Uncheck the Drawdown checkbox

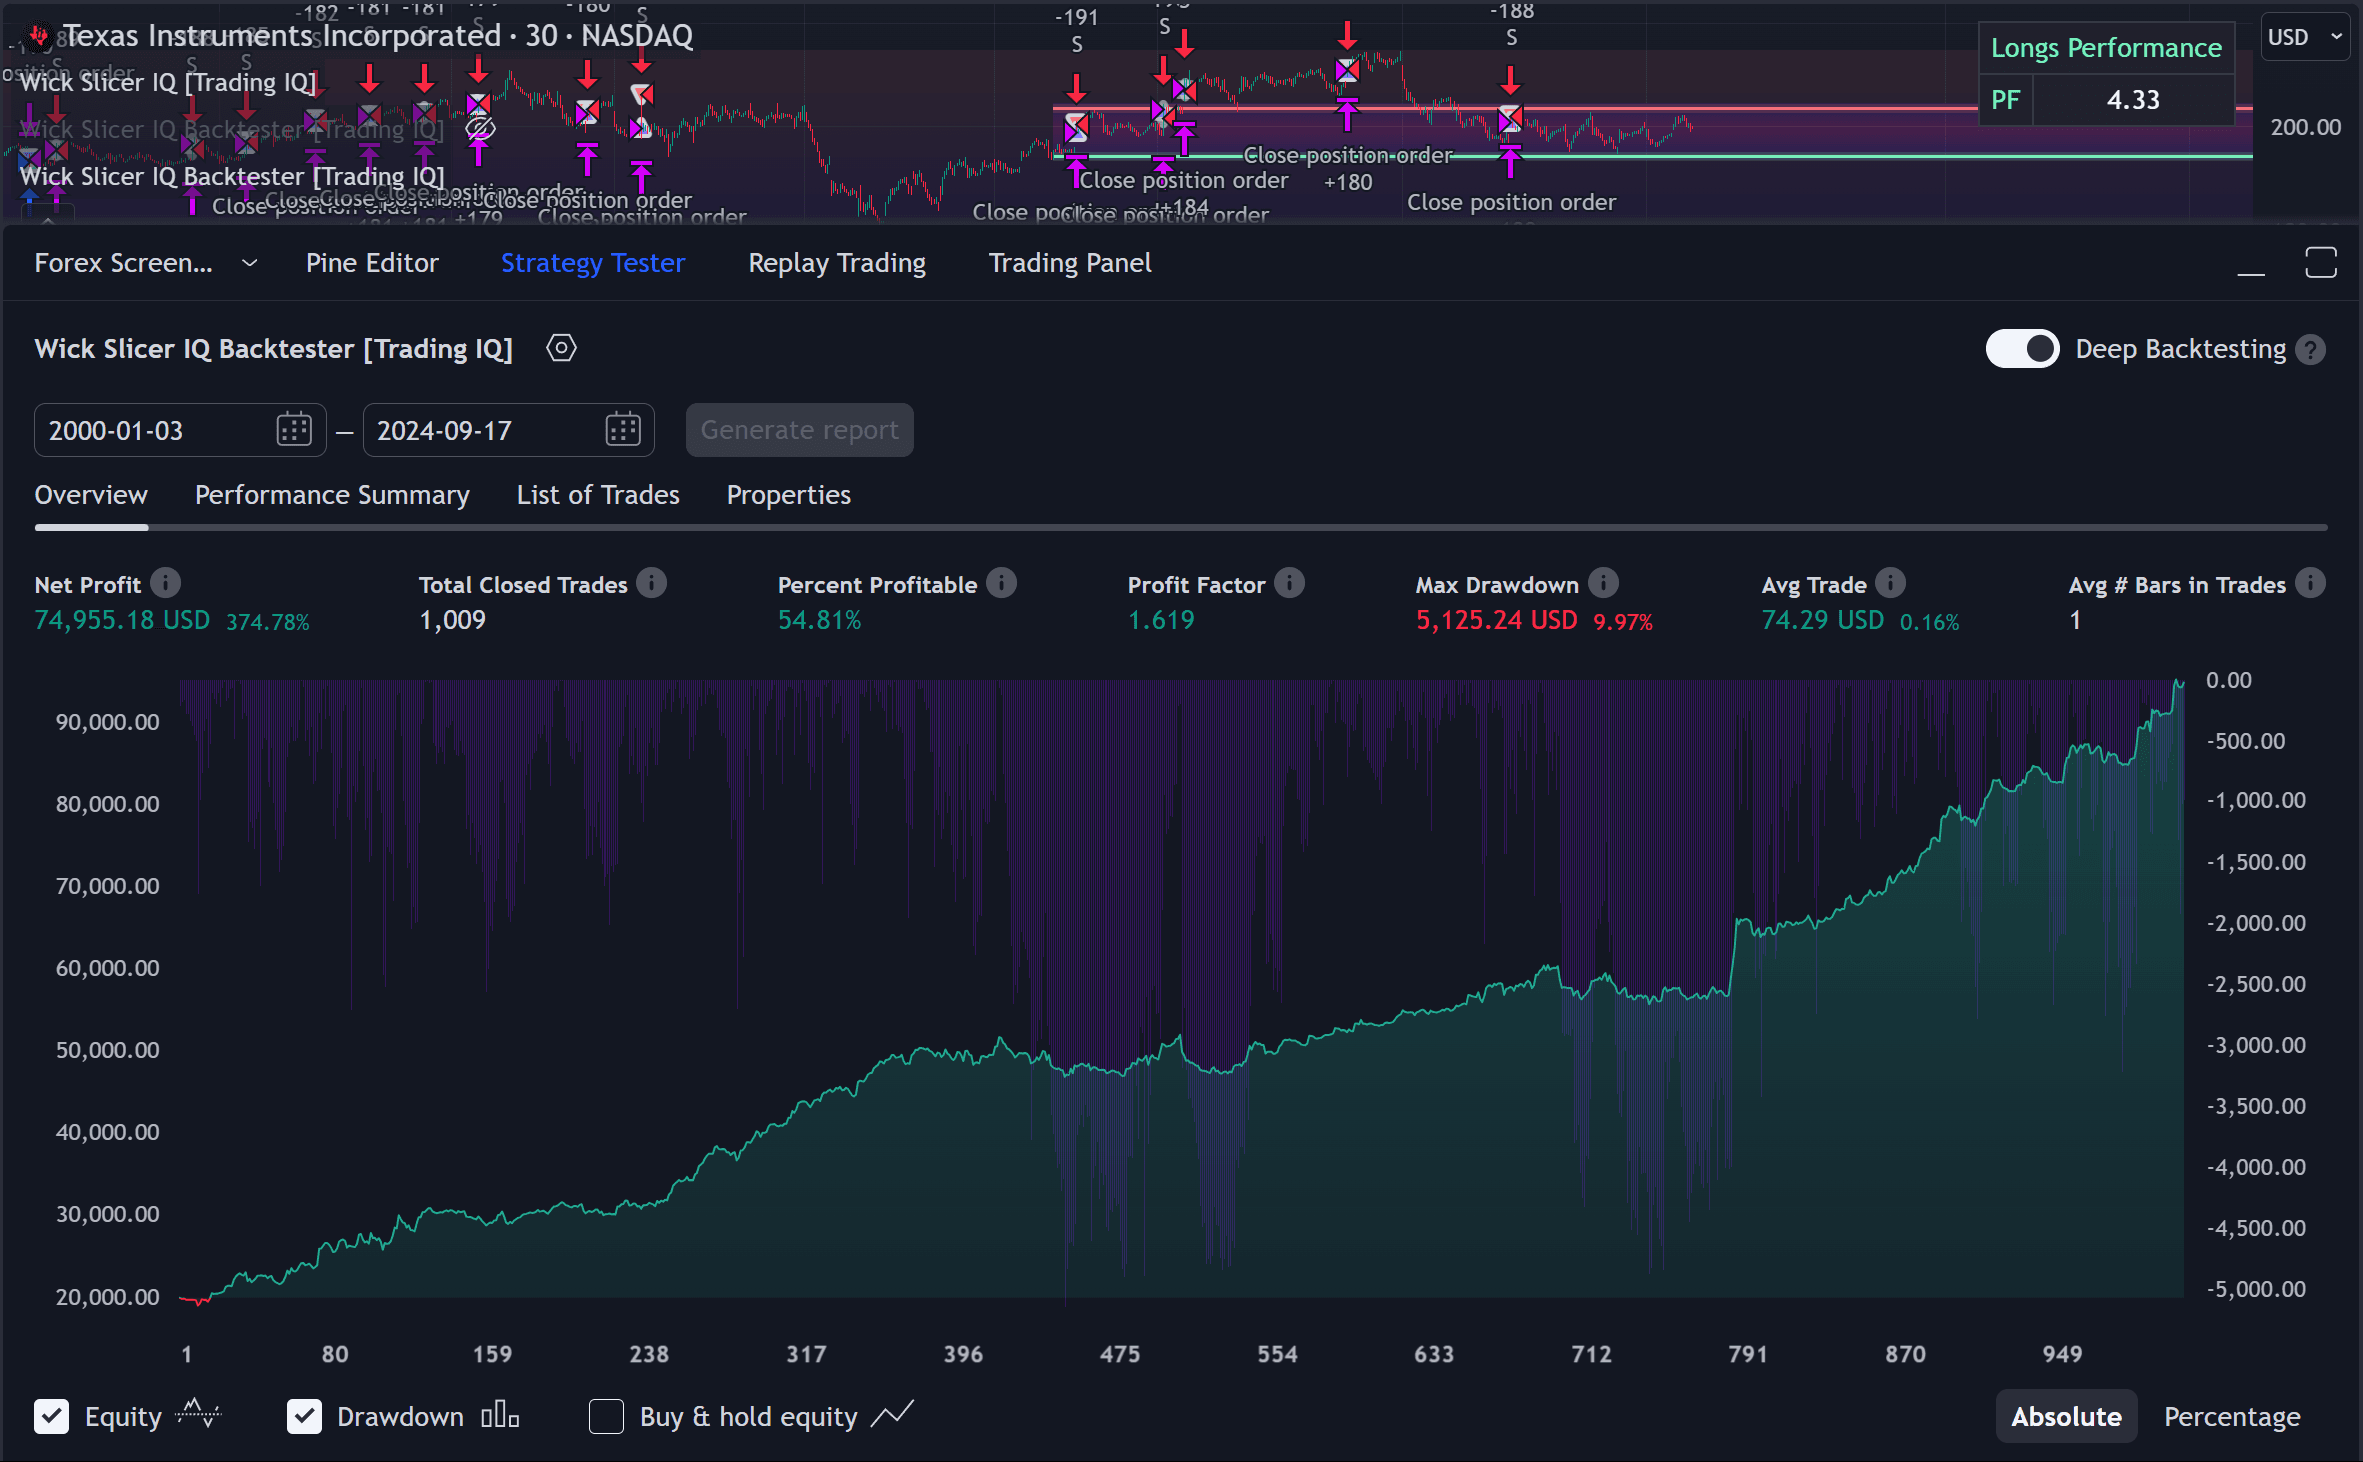[x=304, y=1416]
